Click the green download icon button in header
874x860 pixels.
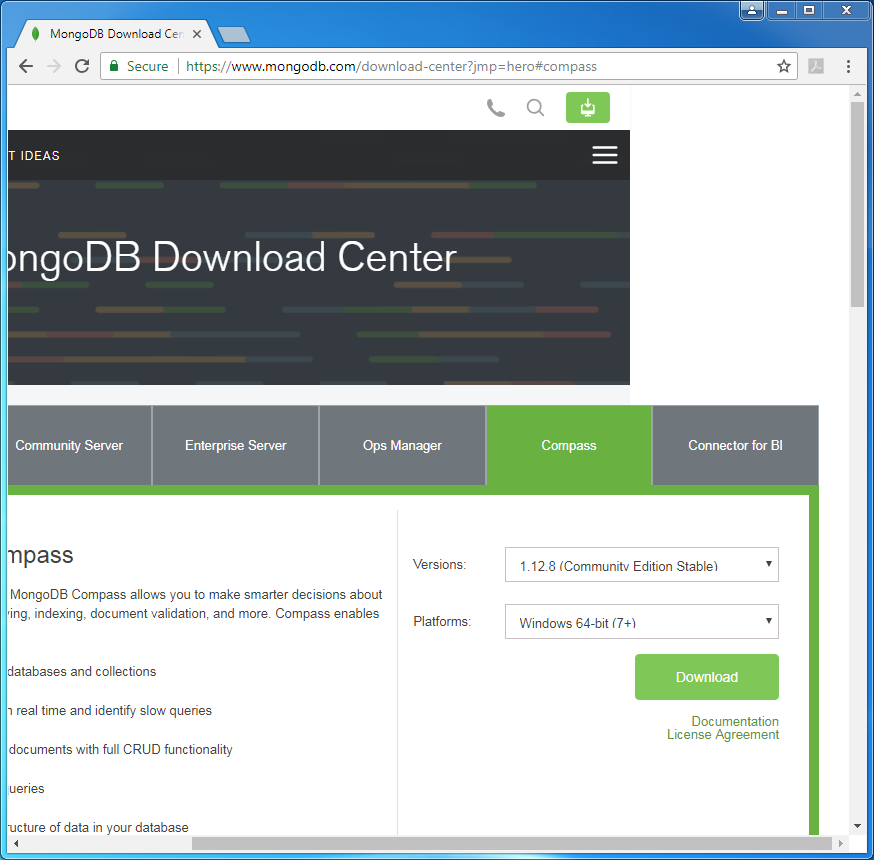point(587,108)
